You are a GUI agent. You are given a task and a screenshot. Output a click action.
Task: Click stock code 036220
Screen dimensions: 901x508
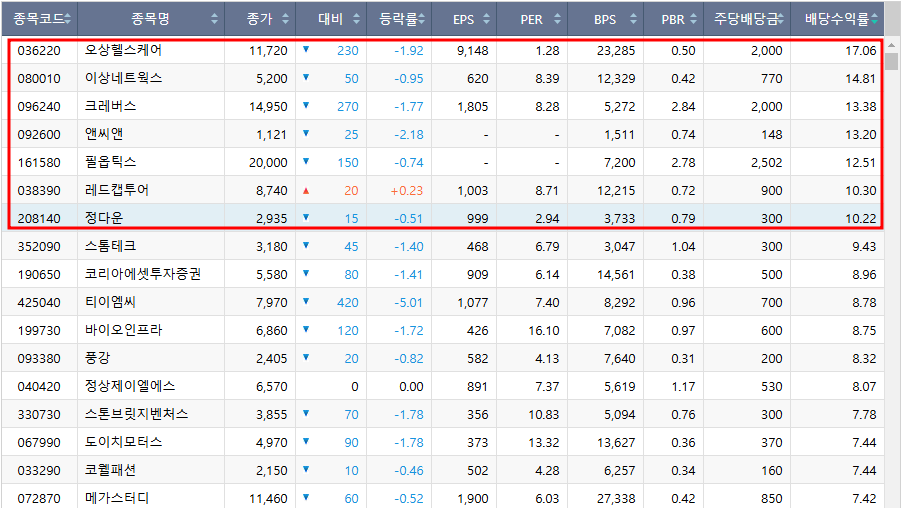[39, 51]
